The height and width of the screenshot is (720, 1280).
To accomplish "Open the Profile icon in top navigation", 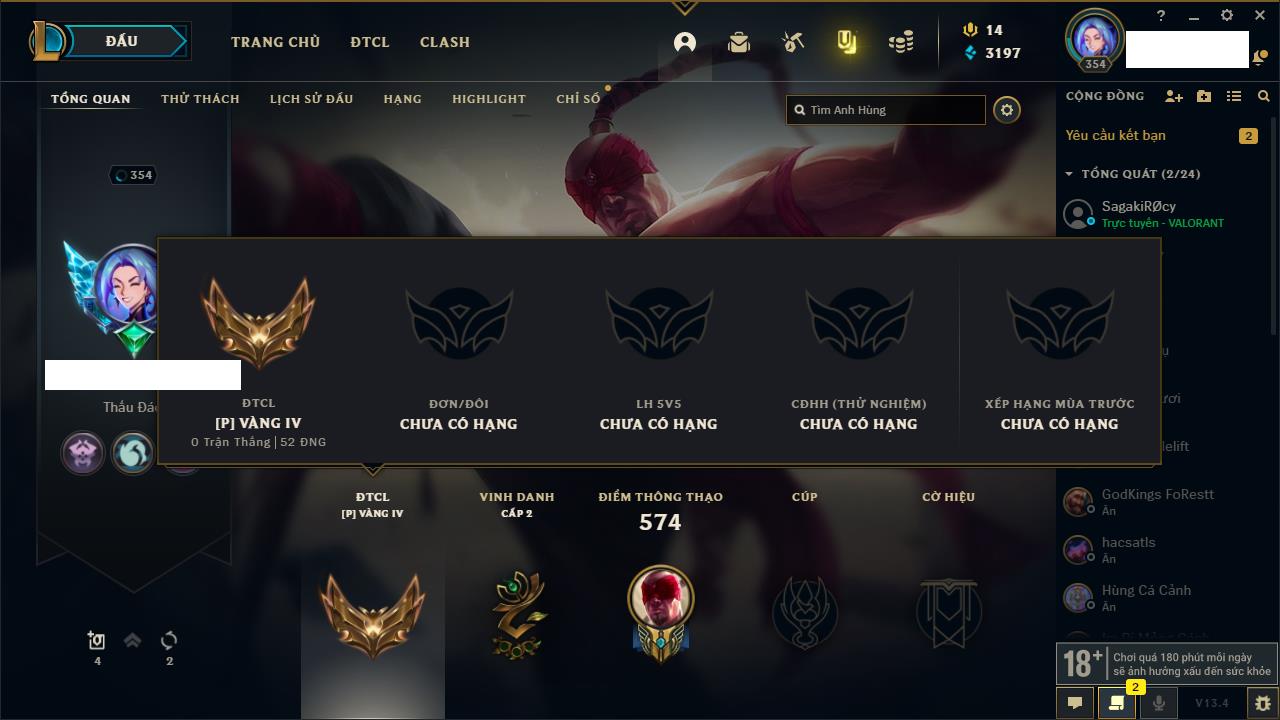I will point(685,42).
